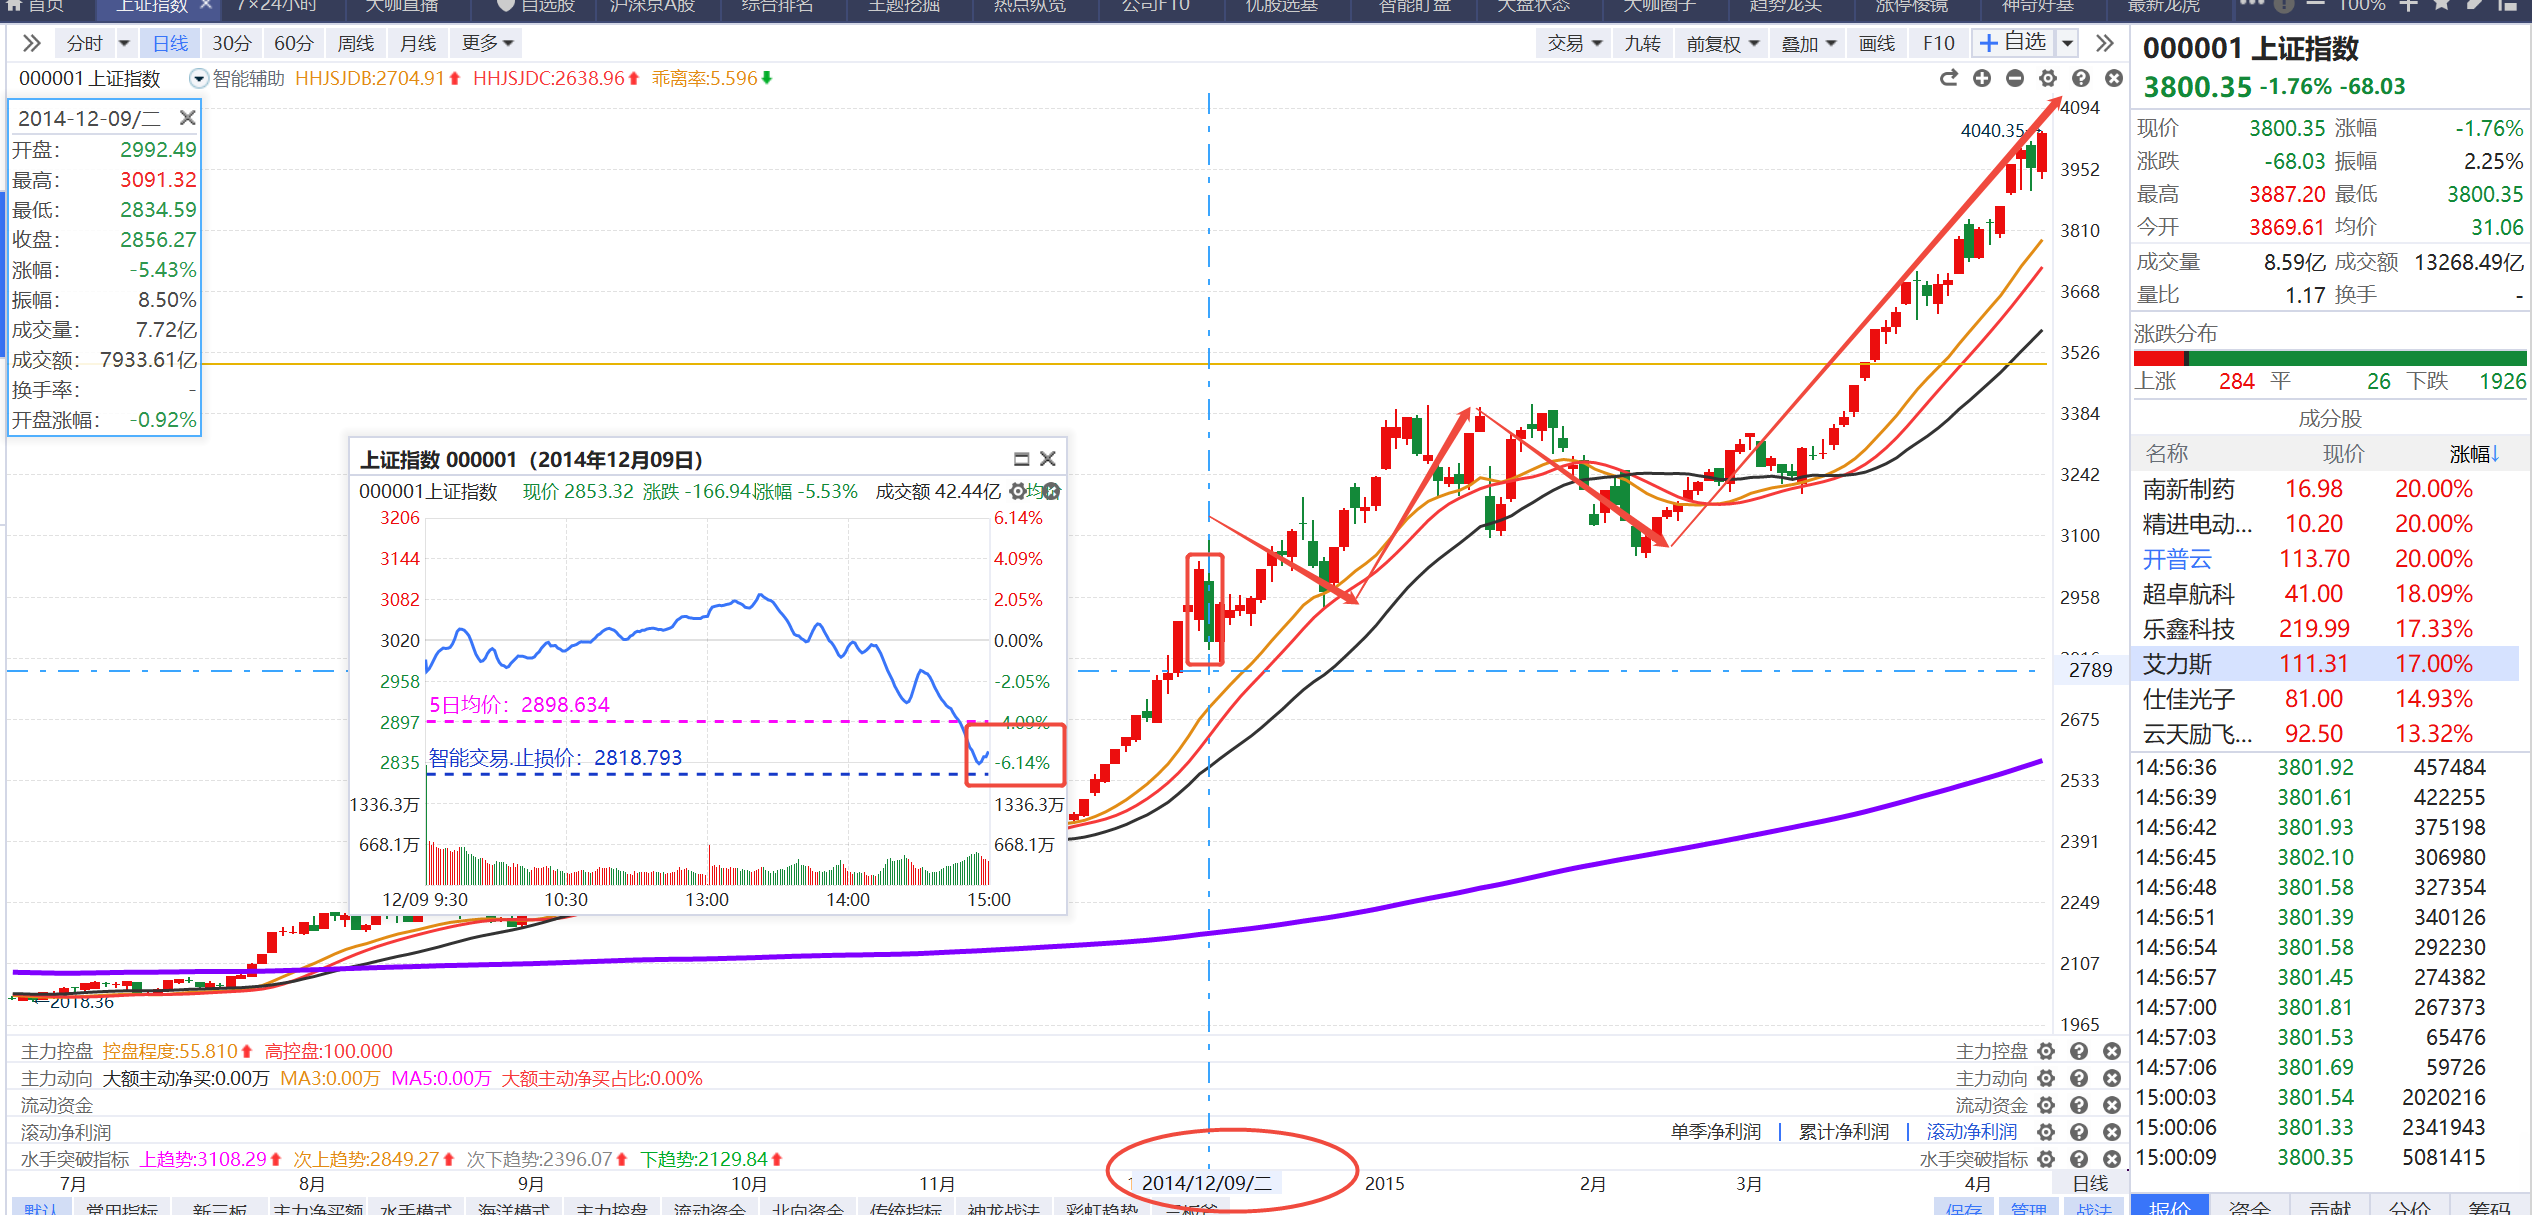The image size is (2532, 1215).
Task: Select the 周线 period tab
Action: tap(355, 43)
